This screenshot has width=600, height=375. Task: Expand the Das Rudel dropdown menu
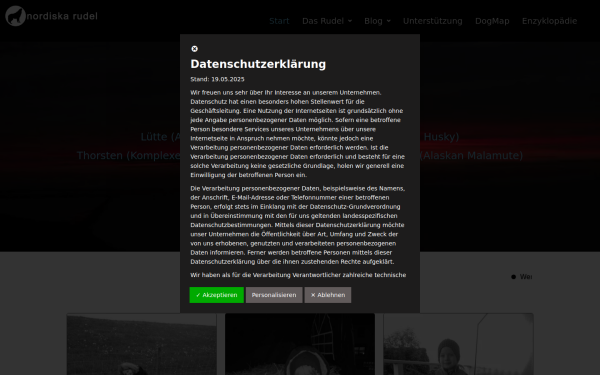tap(327, 21)
